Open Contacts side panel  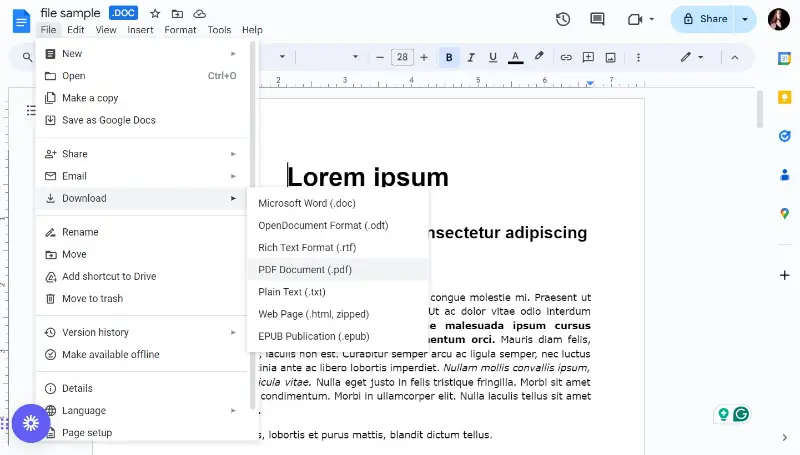click(x=784, y=175)
